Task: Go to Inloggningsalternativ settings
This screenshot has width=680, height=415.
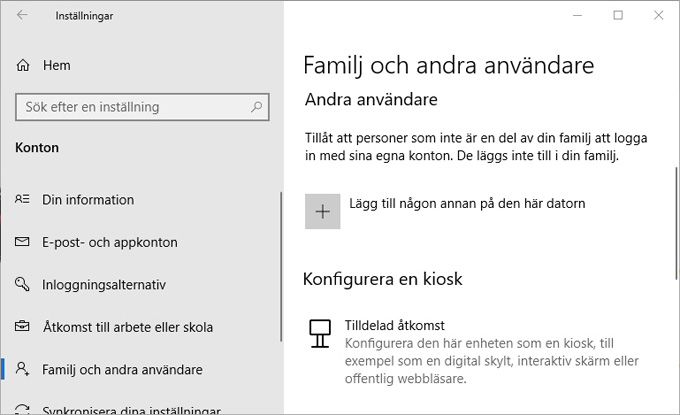Action: coord(104,285)
